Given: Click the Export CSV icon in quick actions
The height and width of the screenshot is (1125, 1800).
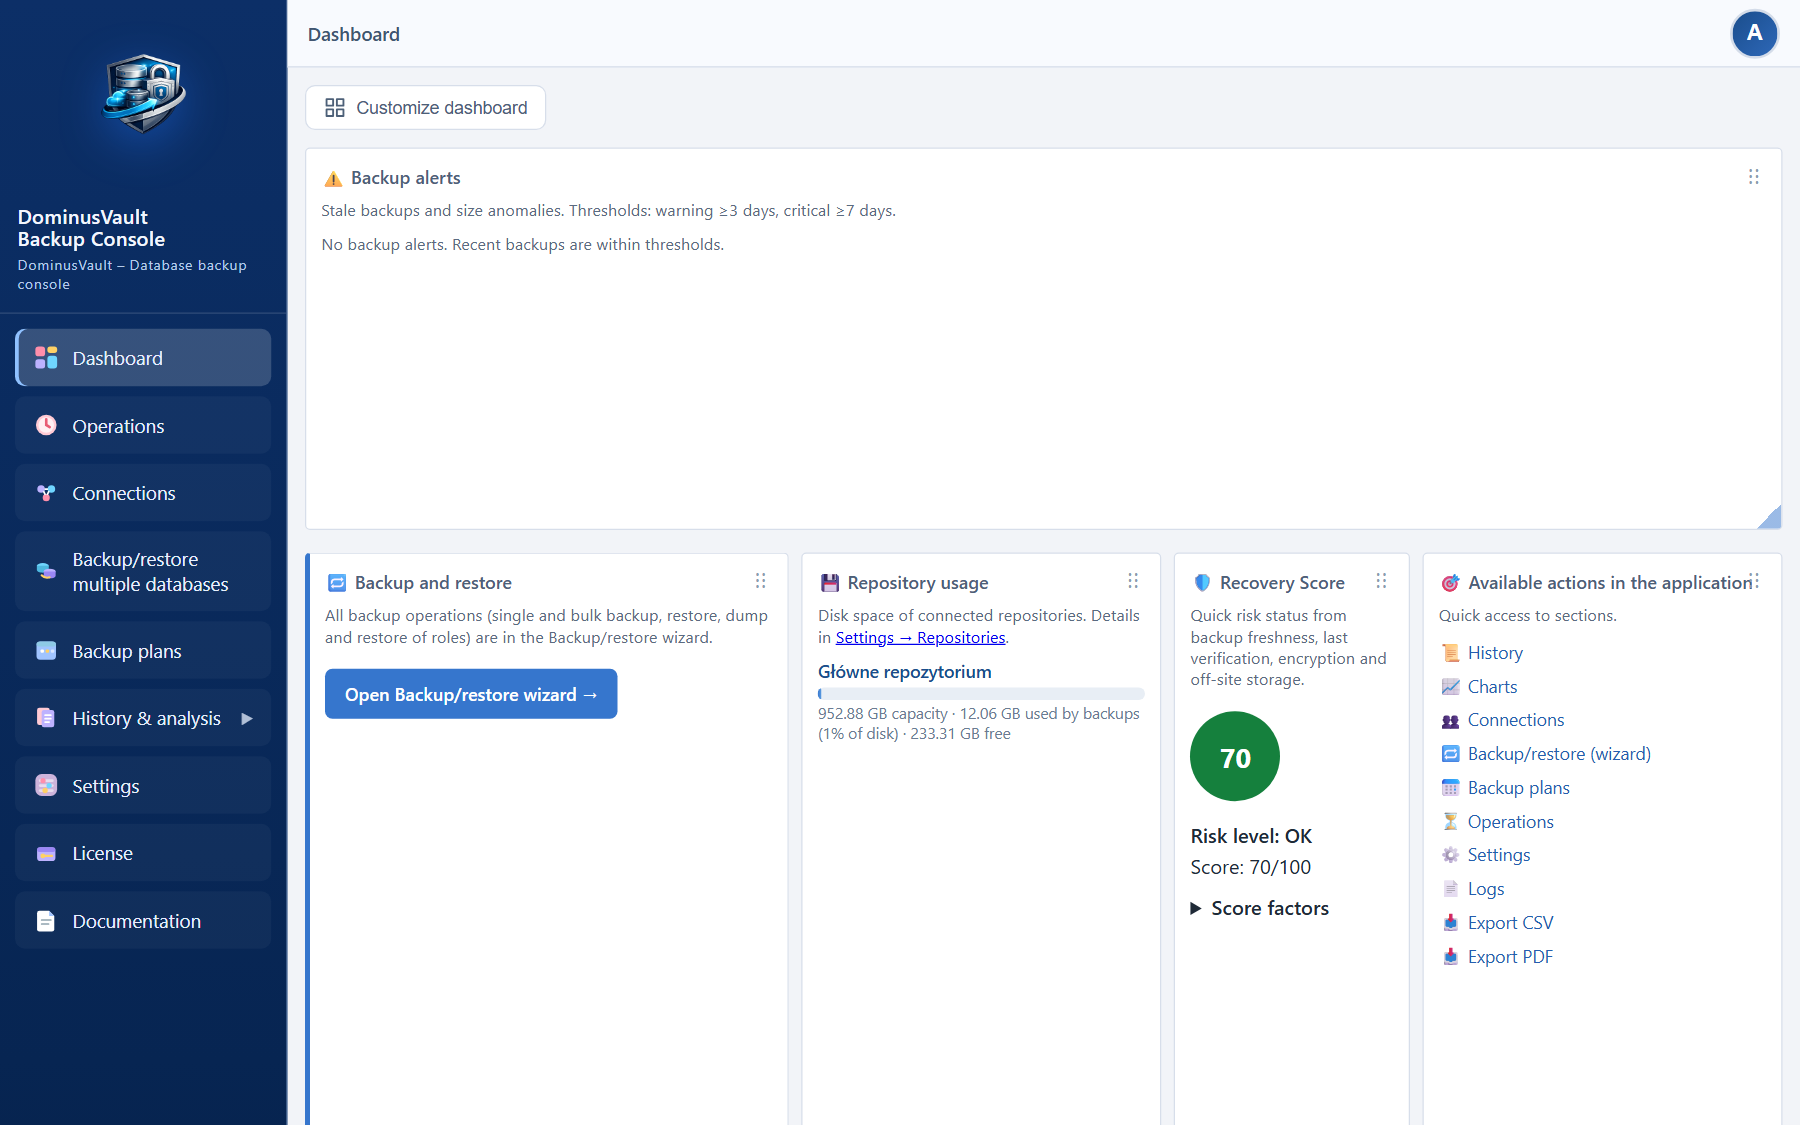Looking at the screenshot, I should (x=1450, y=923).
